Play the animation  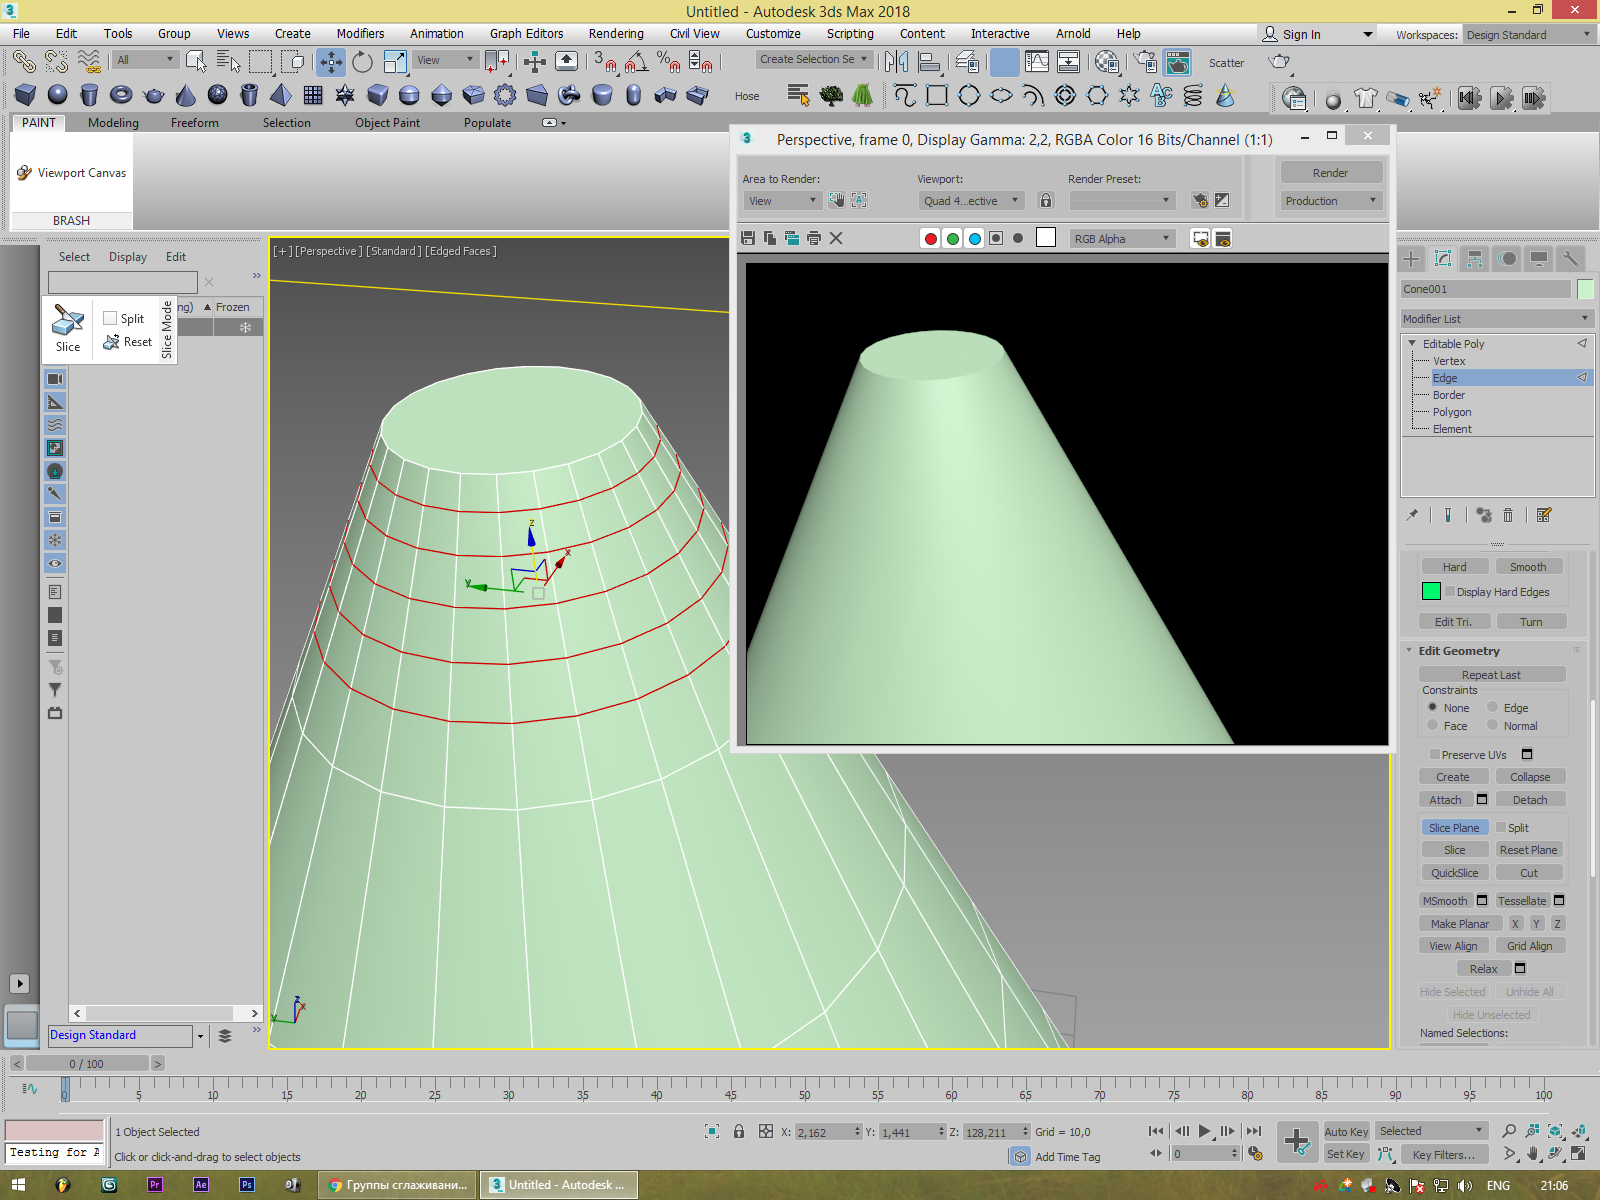1204,1131
